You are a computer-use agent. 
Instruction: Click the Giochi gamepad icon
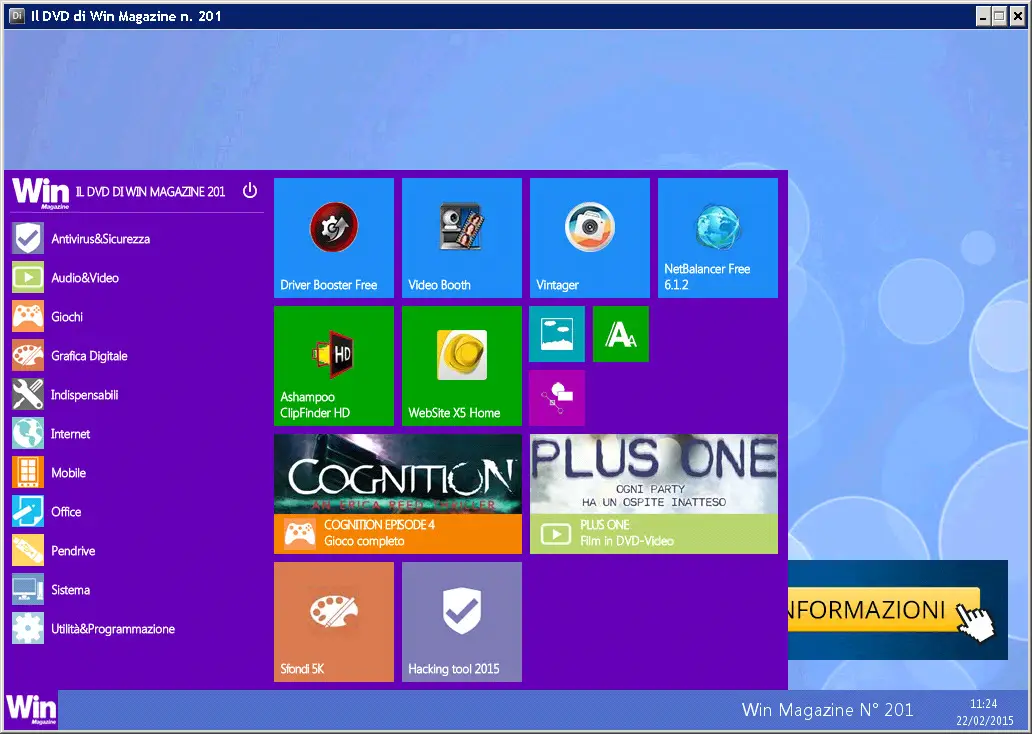coord(28,317)
